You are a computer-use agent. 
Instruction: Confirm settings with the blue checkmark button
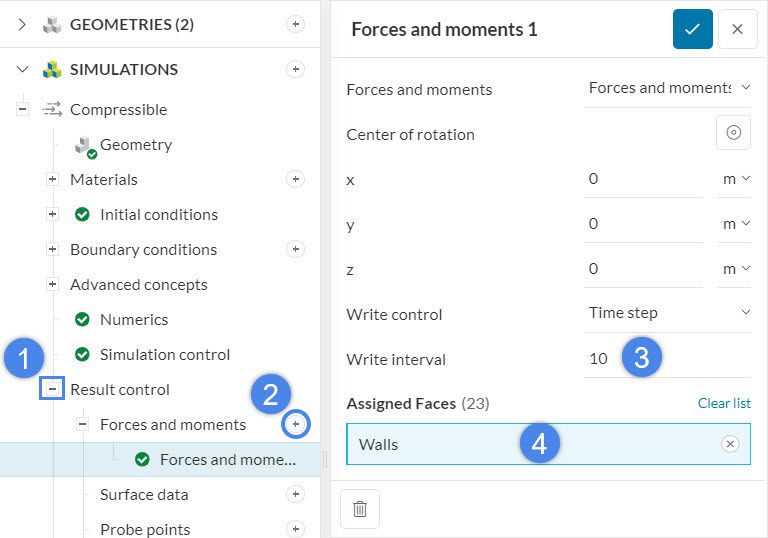[692, 29]
